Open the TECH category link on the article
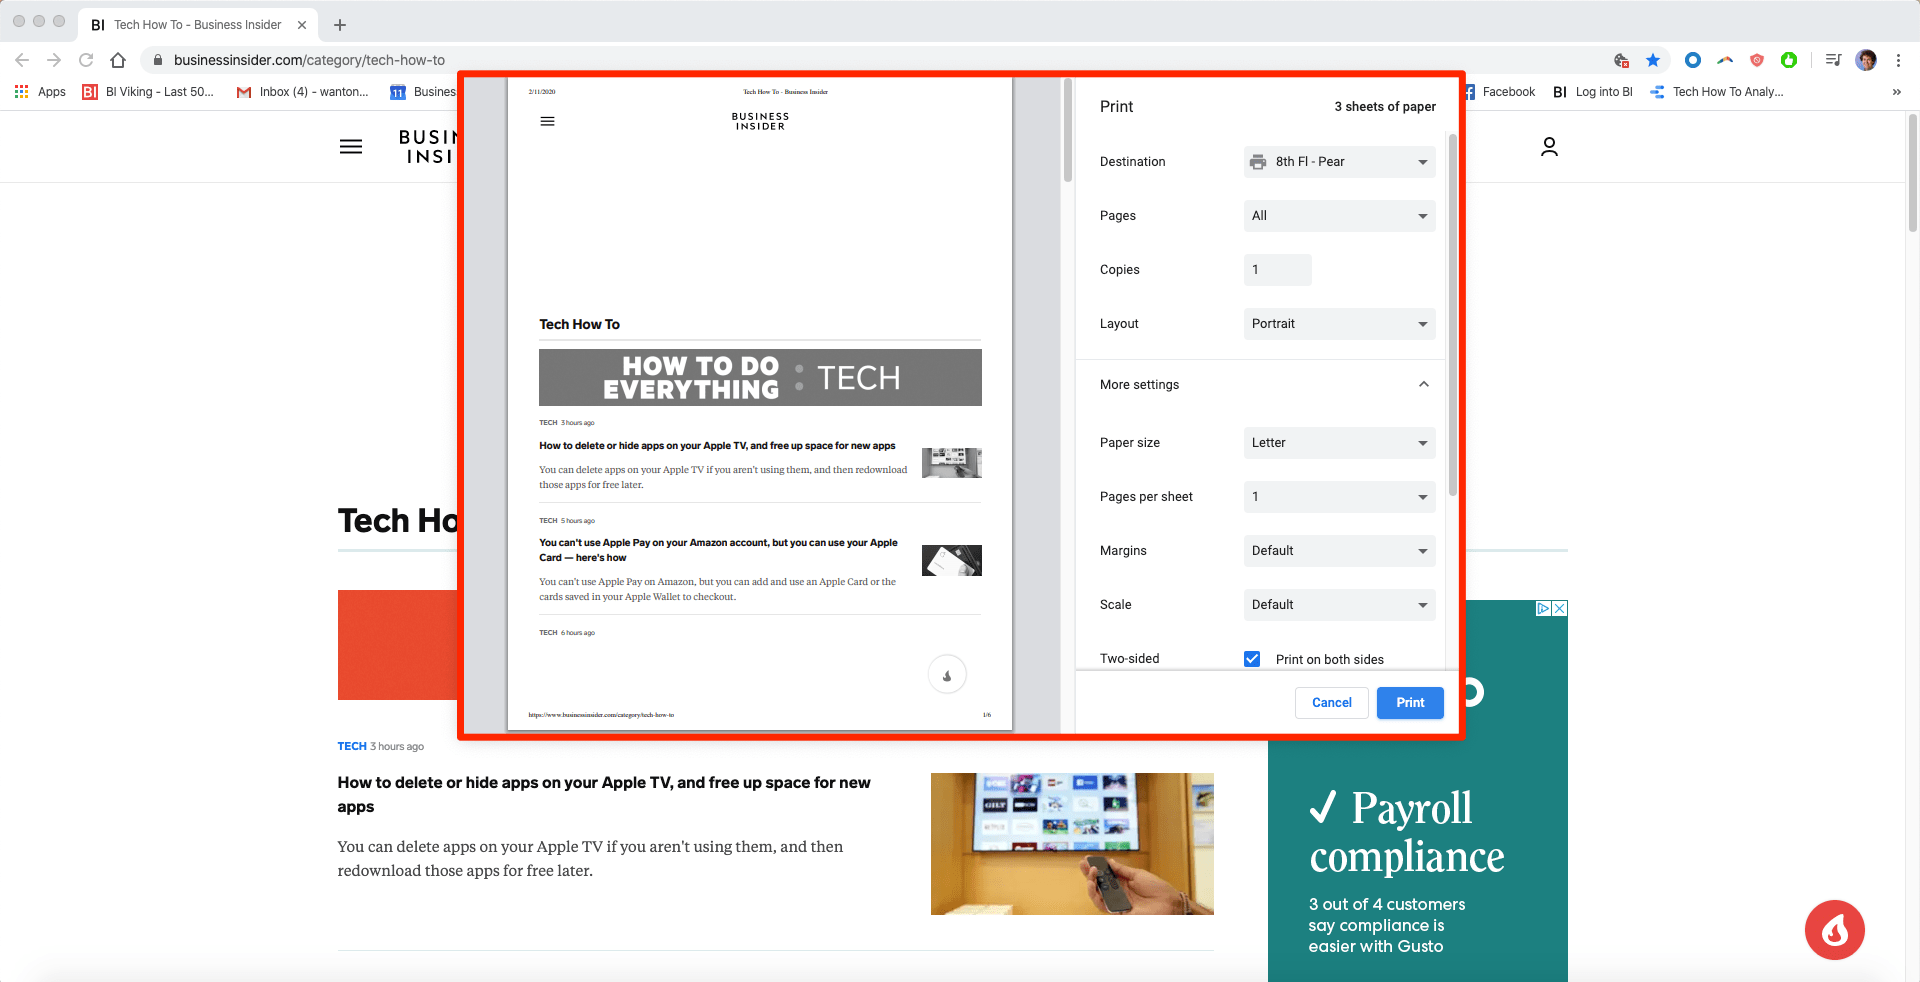The height and width of the screenshot is (982, 1920). click(352, 746)
